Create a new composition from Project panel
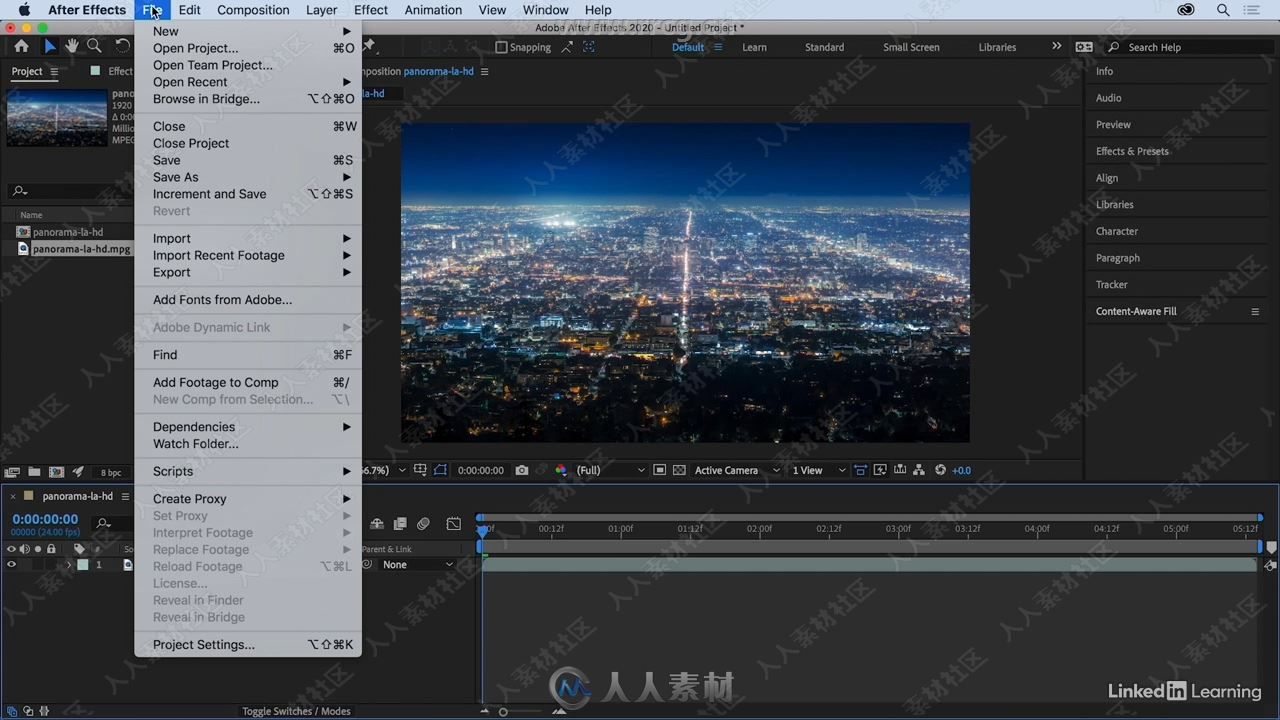1280x720 pixels. [x=56, y=472]
